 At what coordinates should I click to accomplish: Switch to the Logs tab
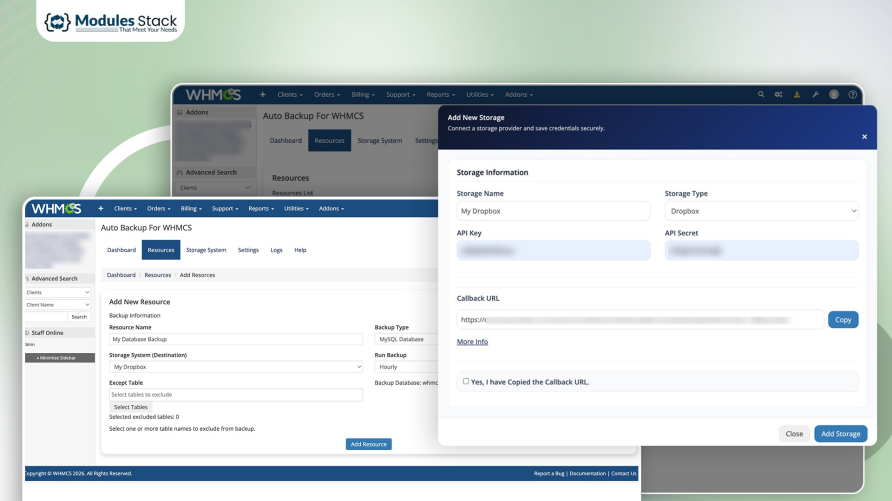click(x=276, y=250)
